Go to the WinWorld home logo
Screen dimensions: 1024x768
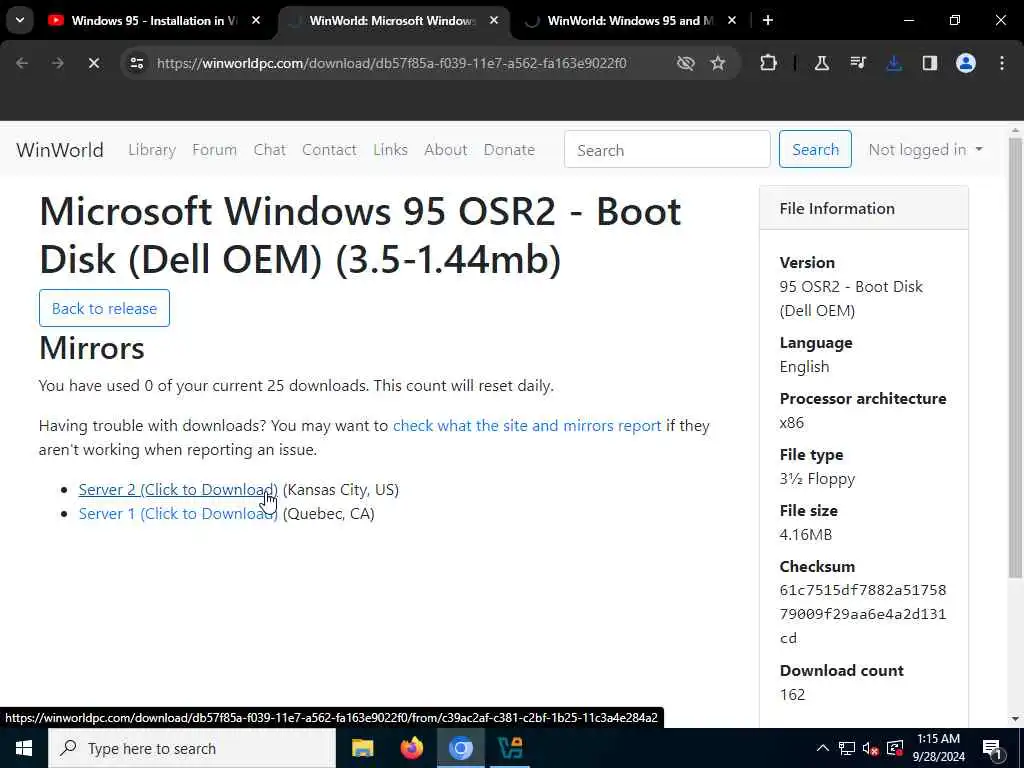[60, 150]
